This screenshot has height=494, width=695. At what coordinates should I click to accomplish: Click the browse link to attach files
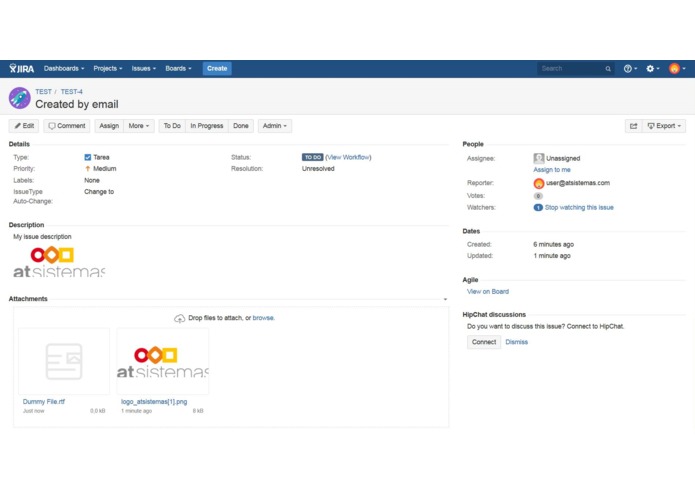pos(263,318)
